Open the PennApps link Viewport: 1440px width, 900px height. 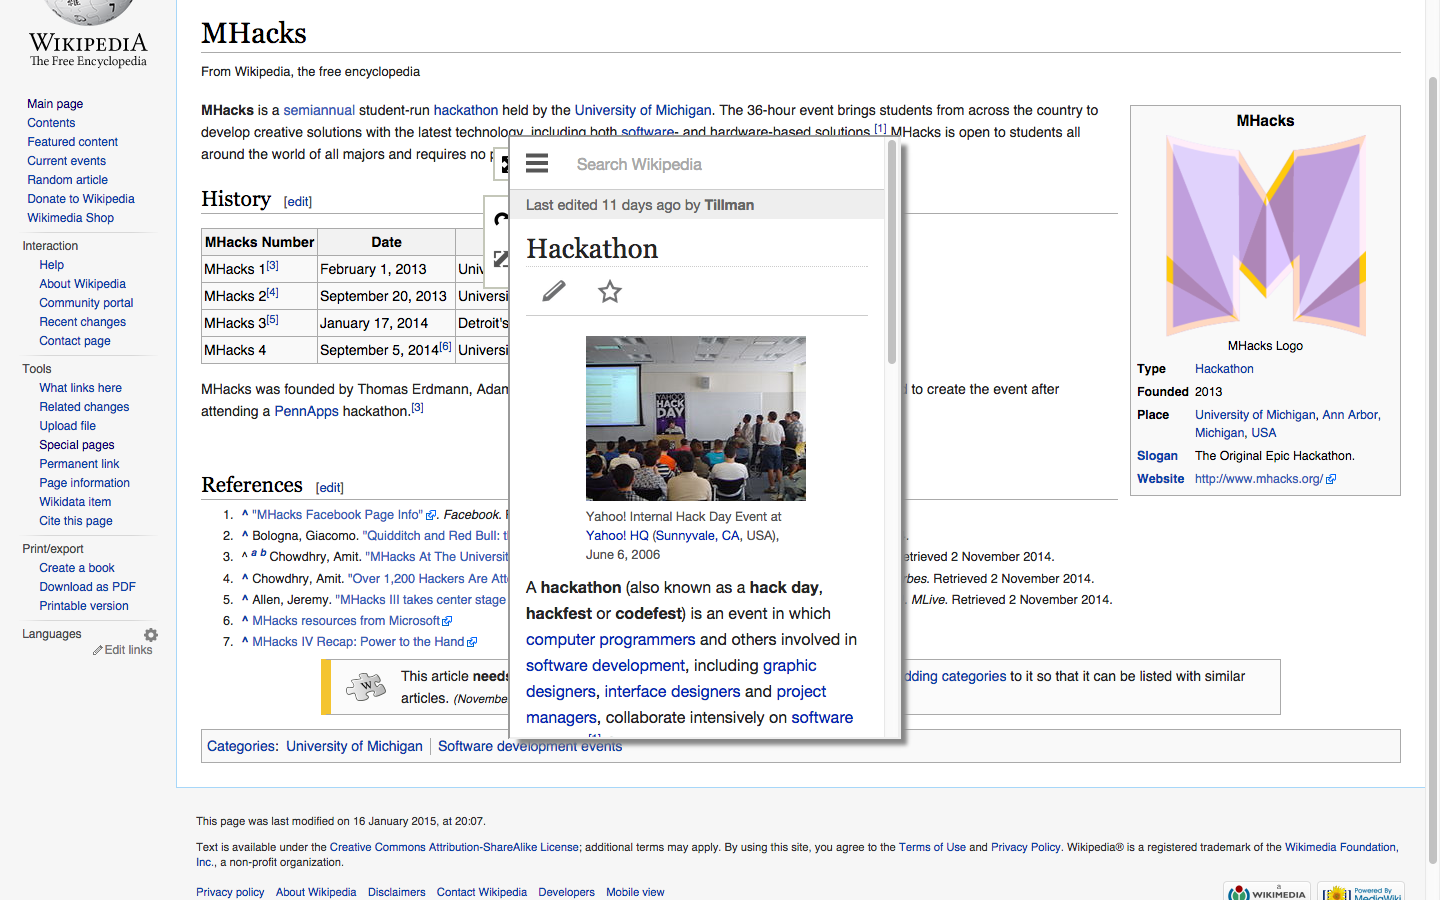(x=306, y=411)
